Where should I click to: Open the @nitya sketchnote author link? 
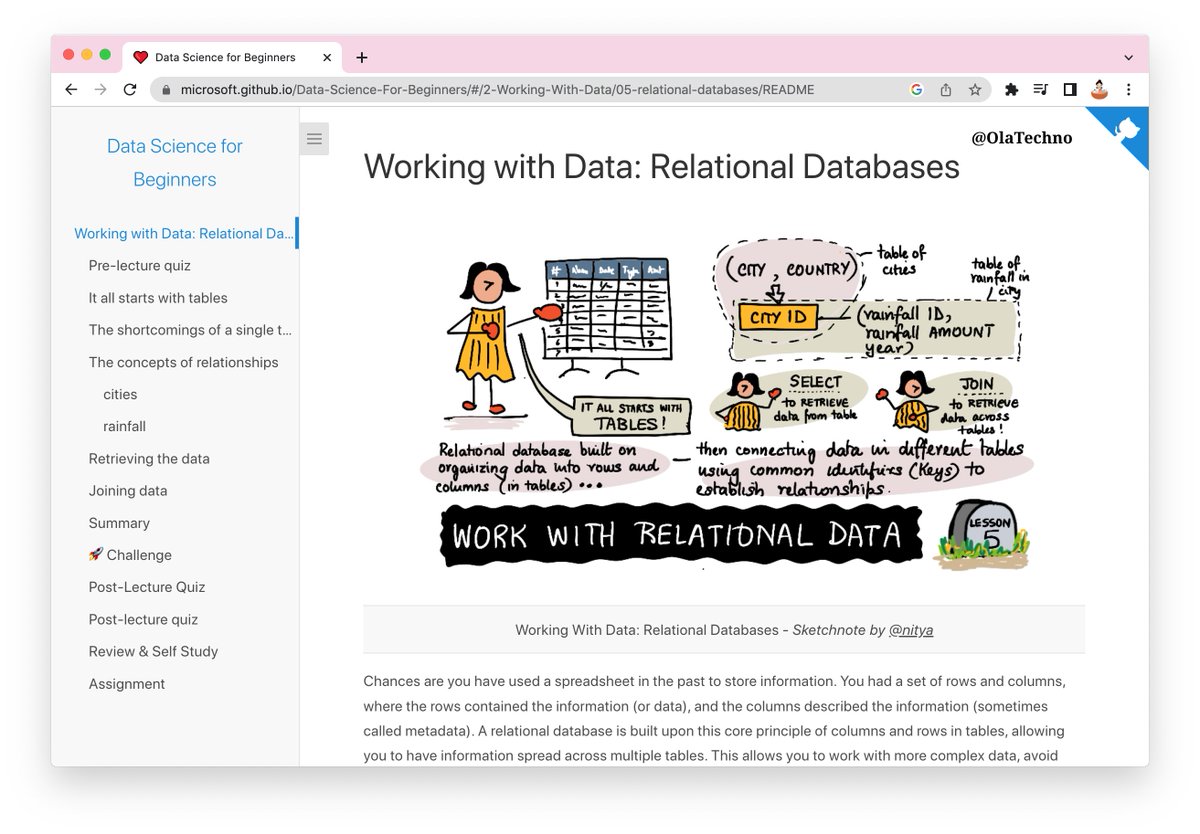coord(911,630)
